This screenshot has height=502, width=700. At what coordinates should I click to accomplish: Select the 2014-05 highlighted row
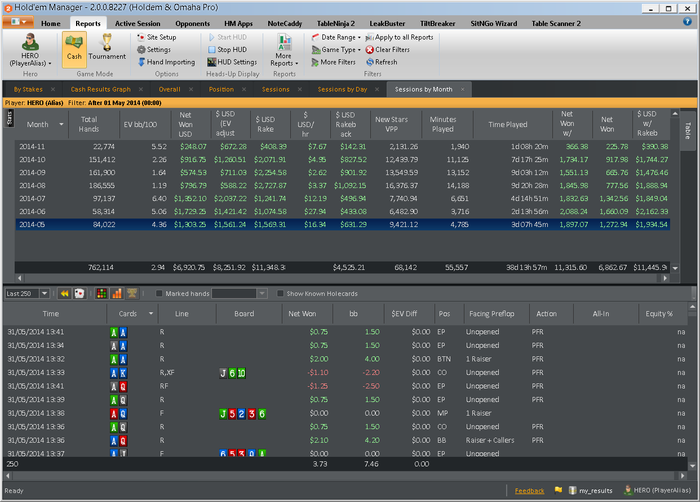click(x=342, y=224)
